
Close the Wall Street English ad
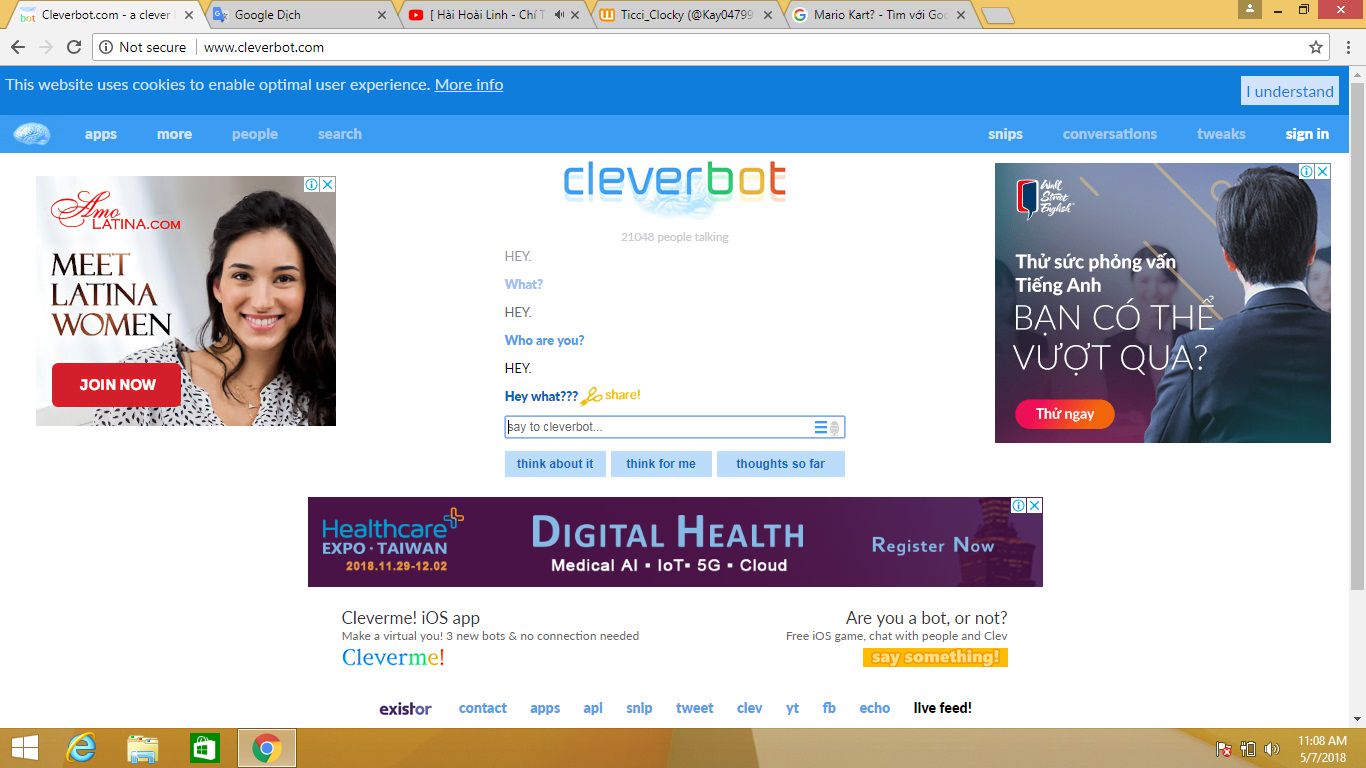(x=1322, y=172)
